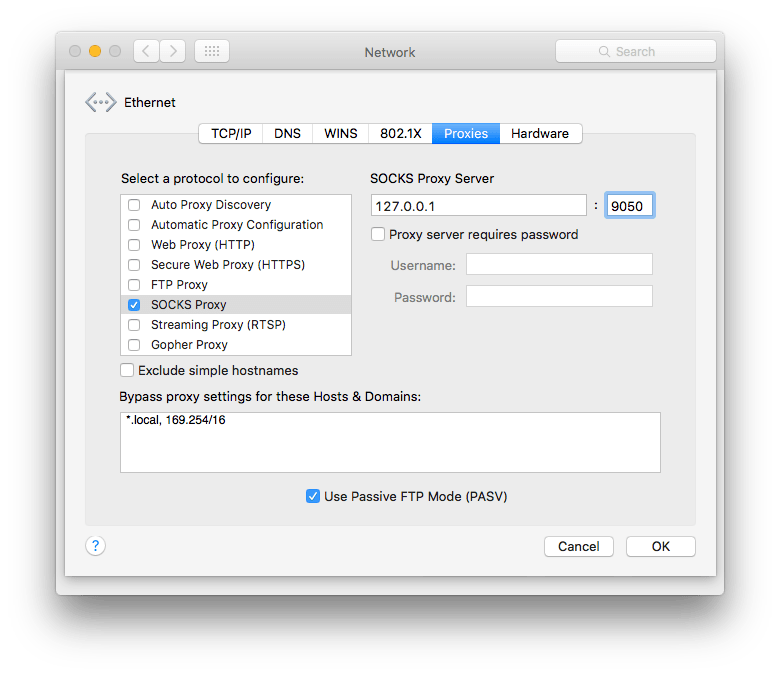This screenshot has height=675, width=780.
Task: Open the DNS tab
Action: [x=287, y=133]
